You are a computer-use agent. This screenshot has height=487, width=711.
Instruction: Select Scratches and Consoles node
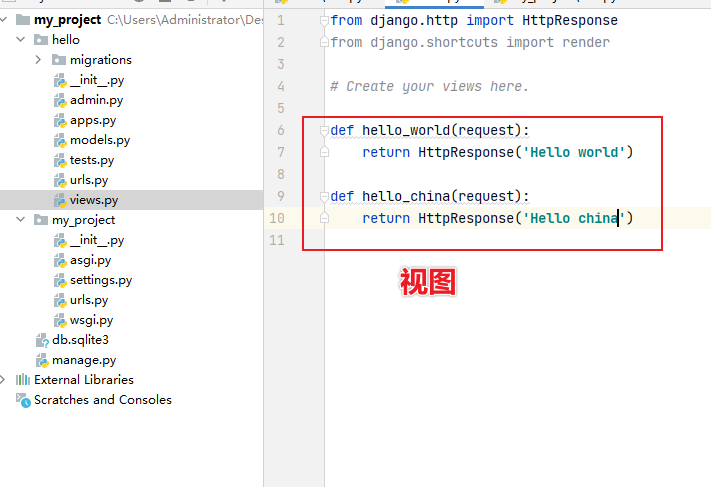[102, 400]
